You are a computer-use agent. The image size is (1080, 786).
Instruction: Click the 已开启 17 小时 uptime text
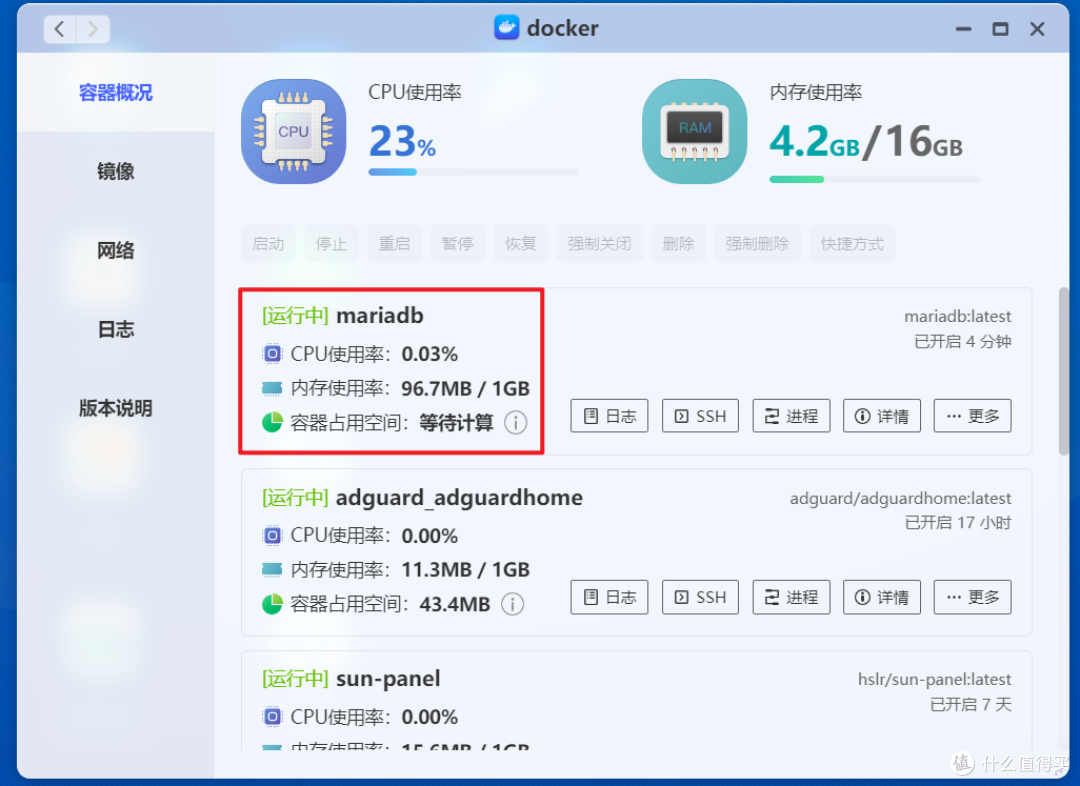click(x=958, y=523)
